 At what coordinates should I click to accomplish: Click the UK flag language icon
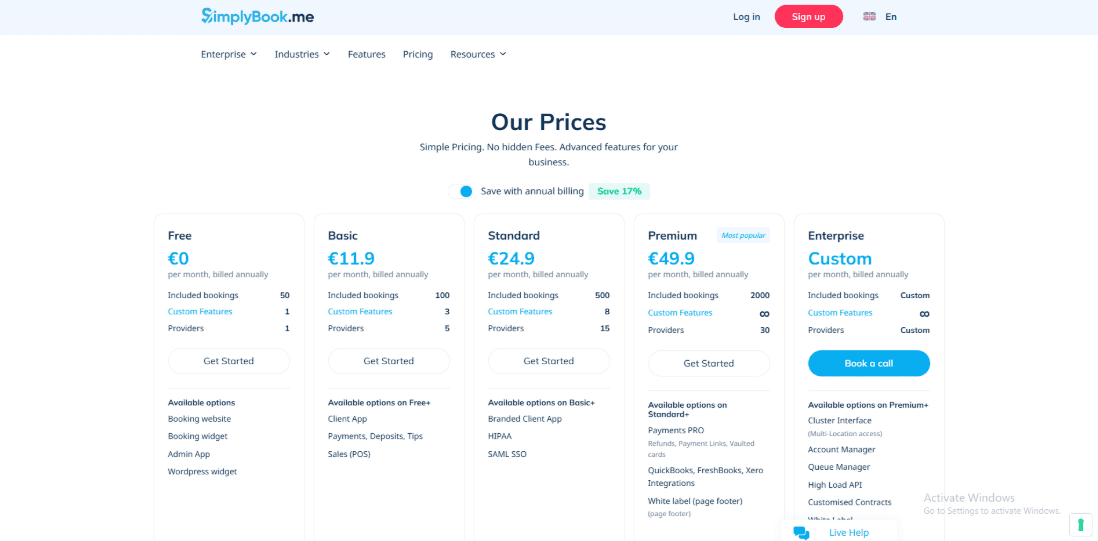coord(869,17)
